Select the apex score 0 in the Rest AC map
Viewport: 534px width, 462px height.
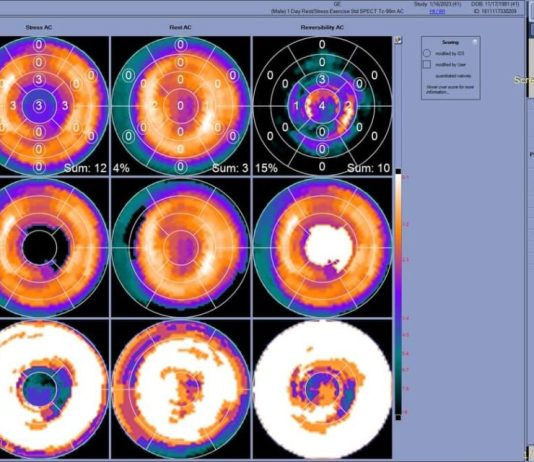[x=180, y=106]
